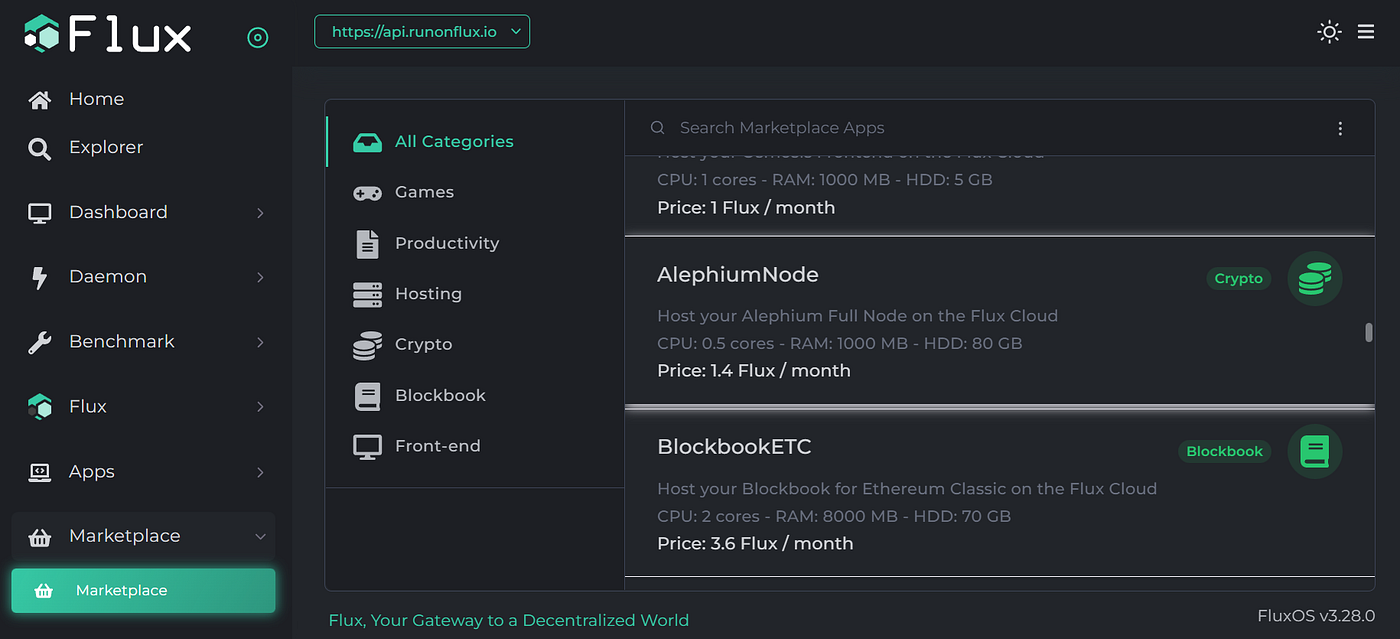Click the Productivity document icon
Screen dimensions: 1400x639
click(x=367, y=244)
